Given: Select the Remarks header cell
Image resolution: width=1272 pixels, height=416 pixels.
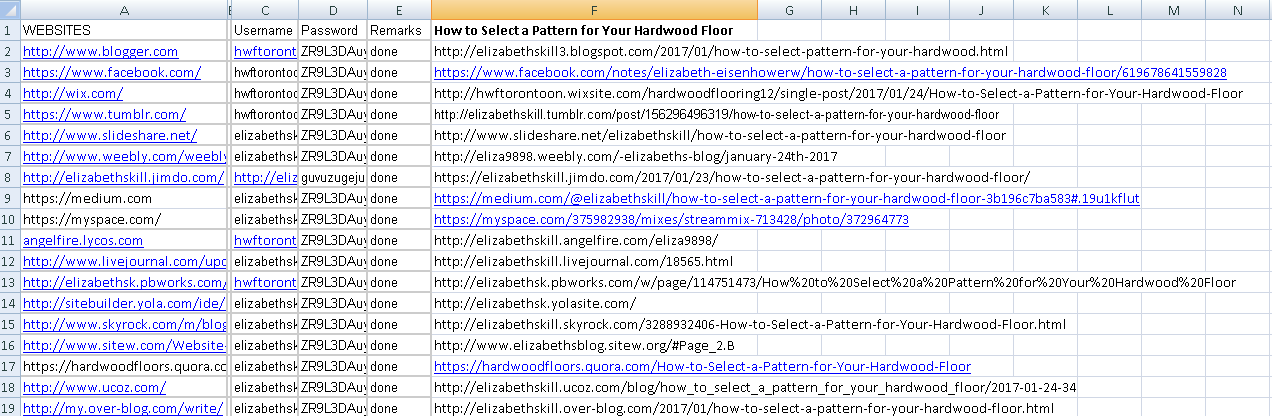Looking at the screenshot, I should [x=399, y=31].
